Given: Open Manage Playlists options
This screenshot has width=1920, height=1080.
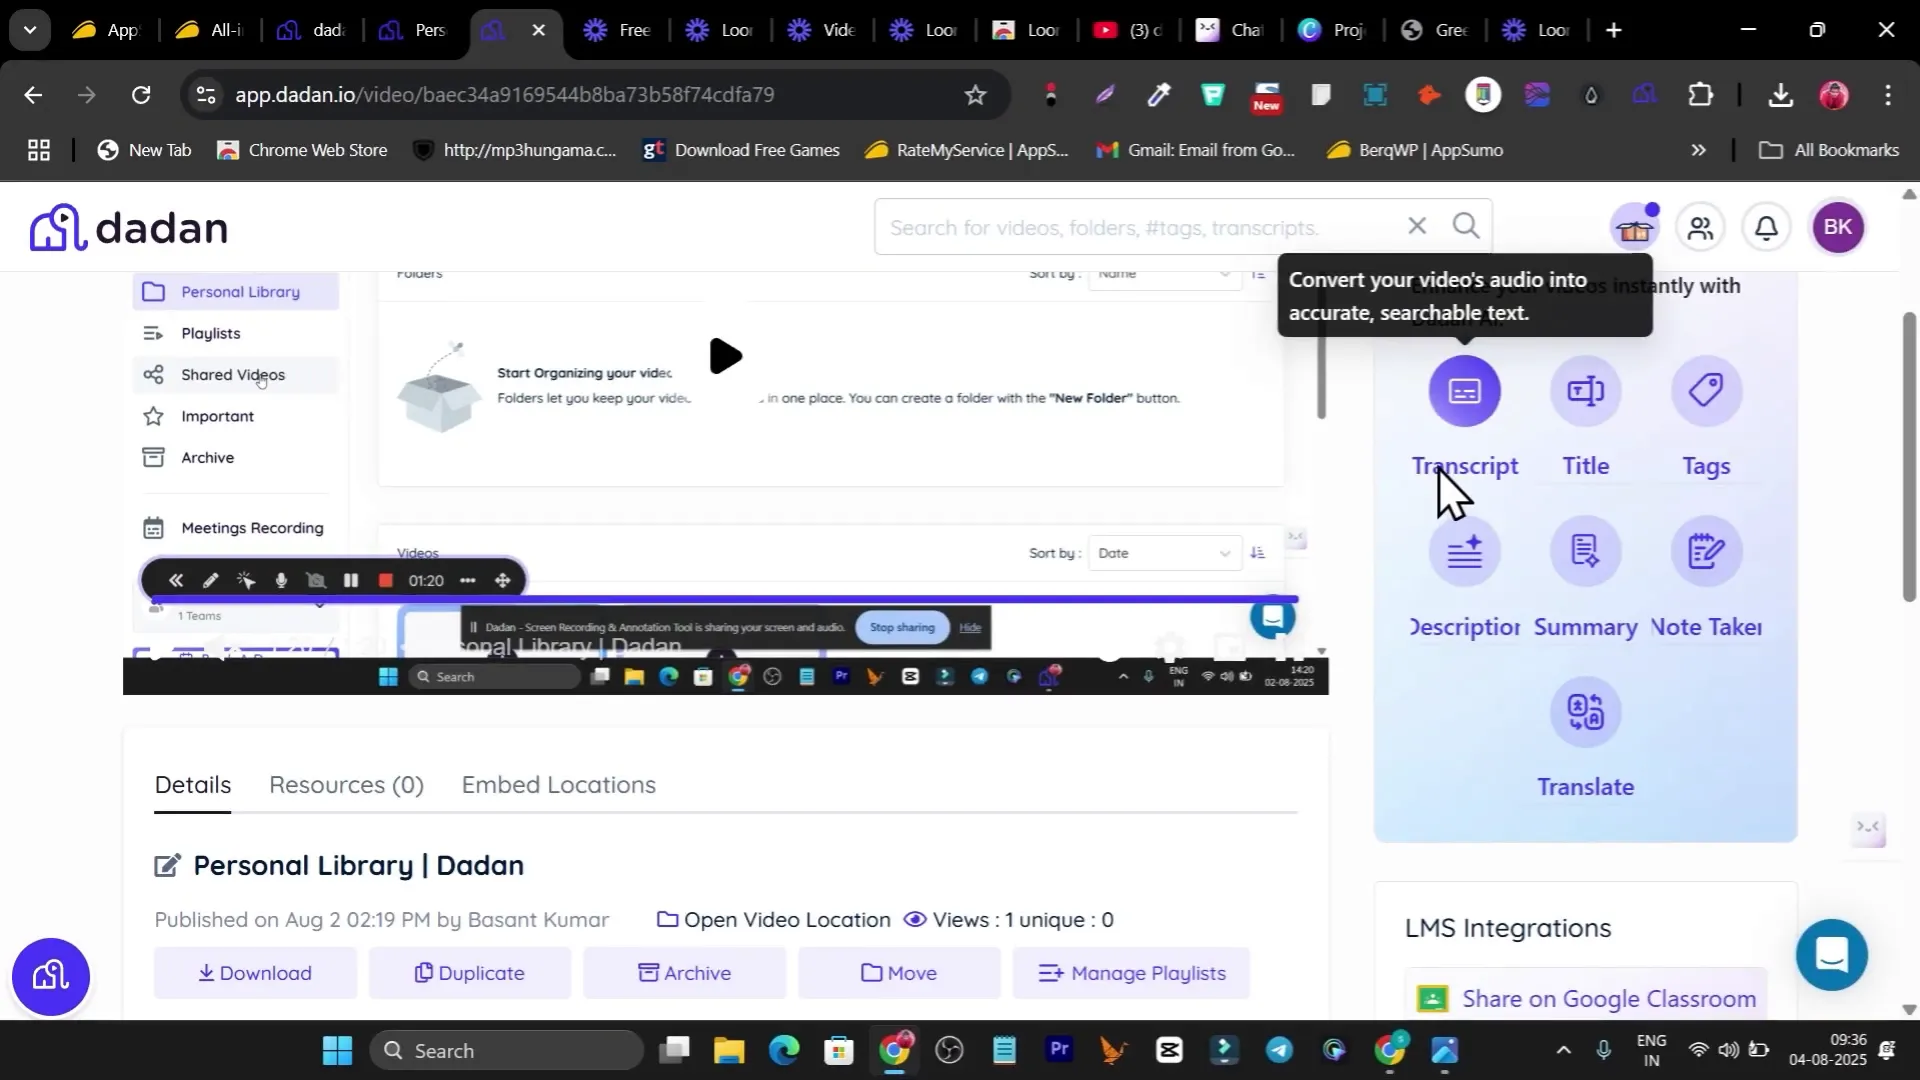Looking at the screenshot, I should point(1131,973).
